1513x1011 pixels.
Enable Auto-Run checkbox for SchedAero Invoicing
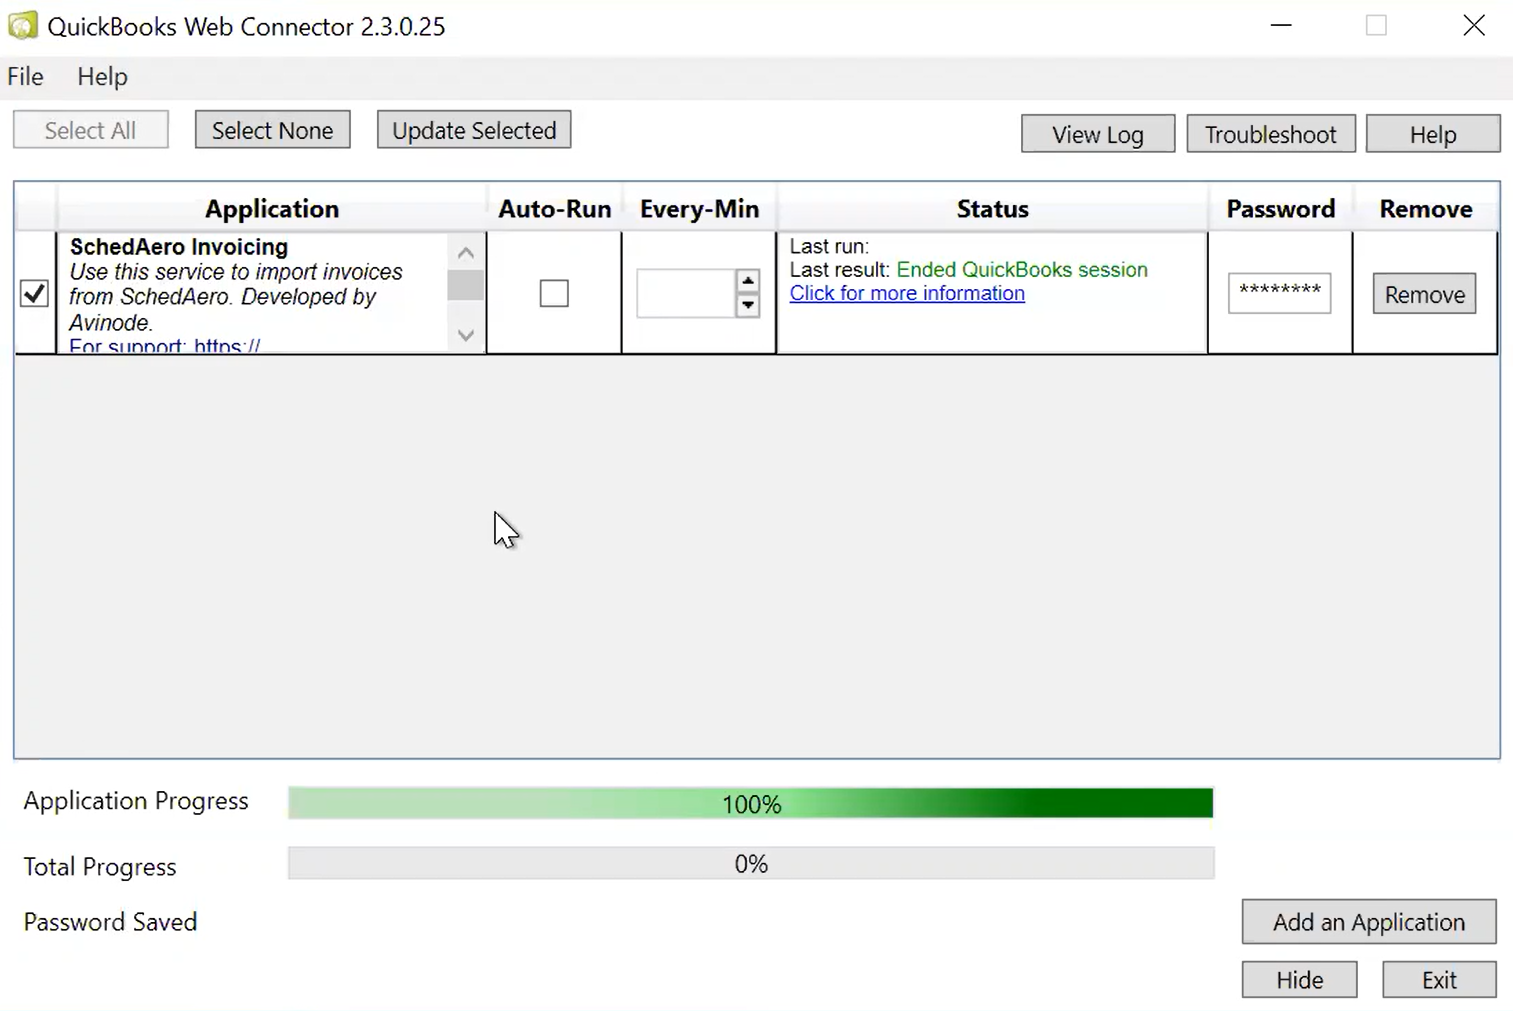[554, 293]
